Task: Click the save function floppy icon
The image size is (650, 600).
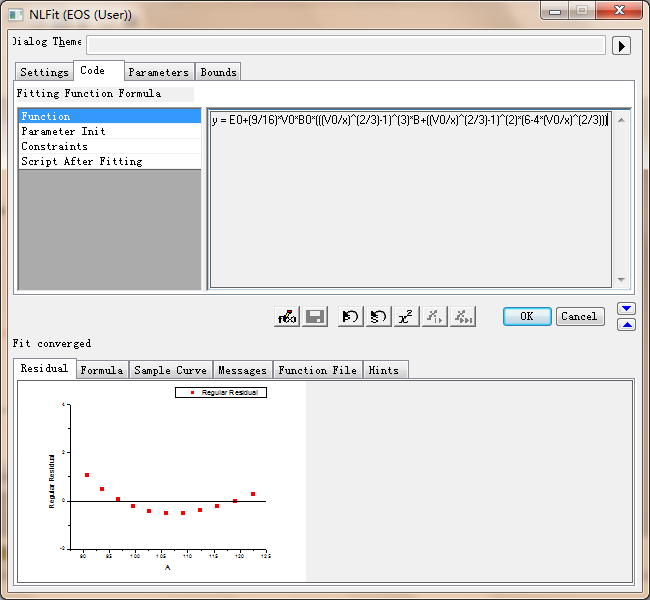Action: click(x=315, y=317)
